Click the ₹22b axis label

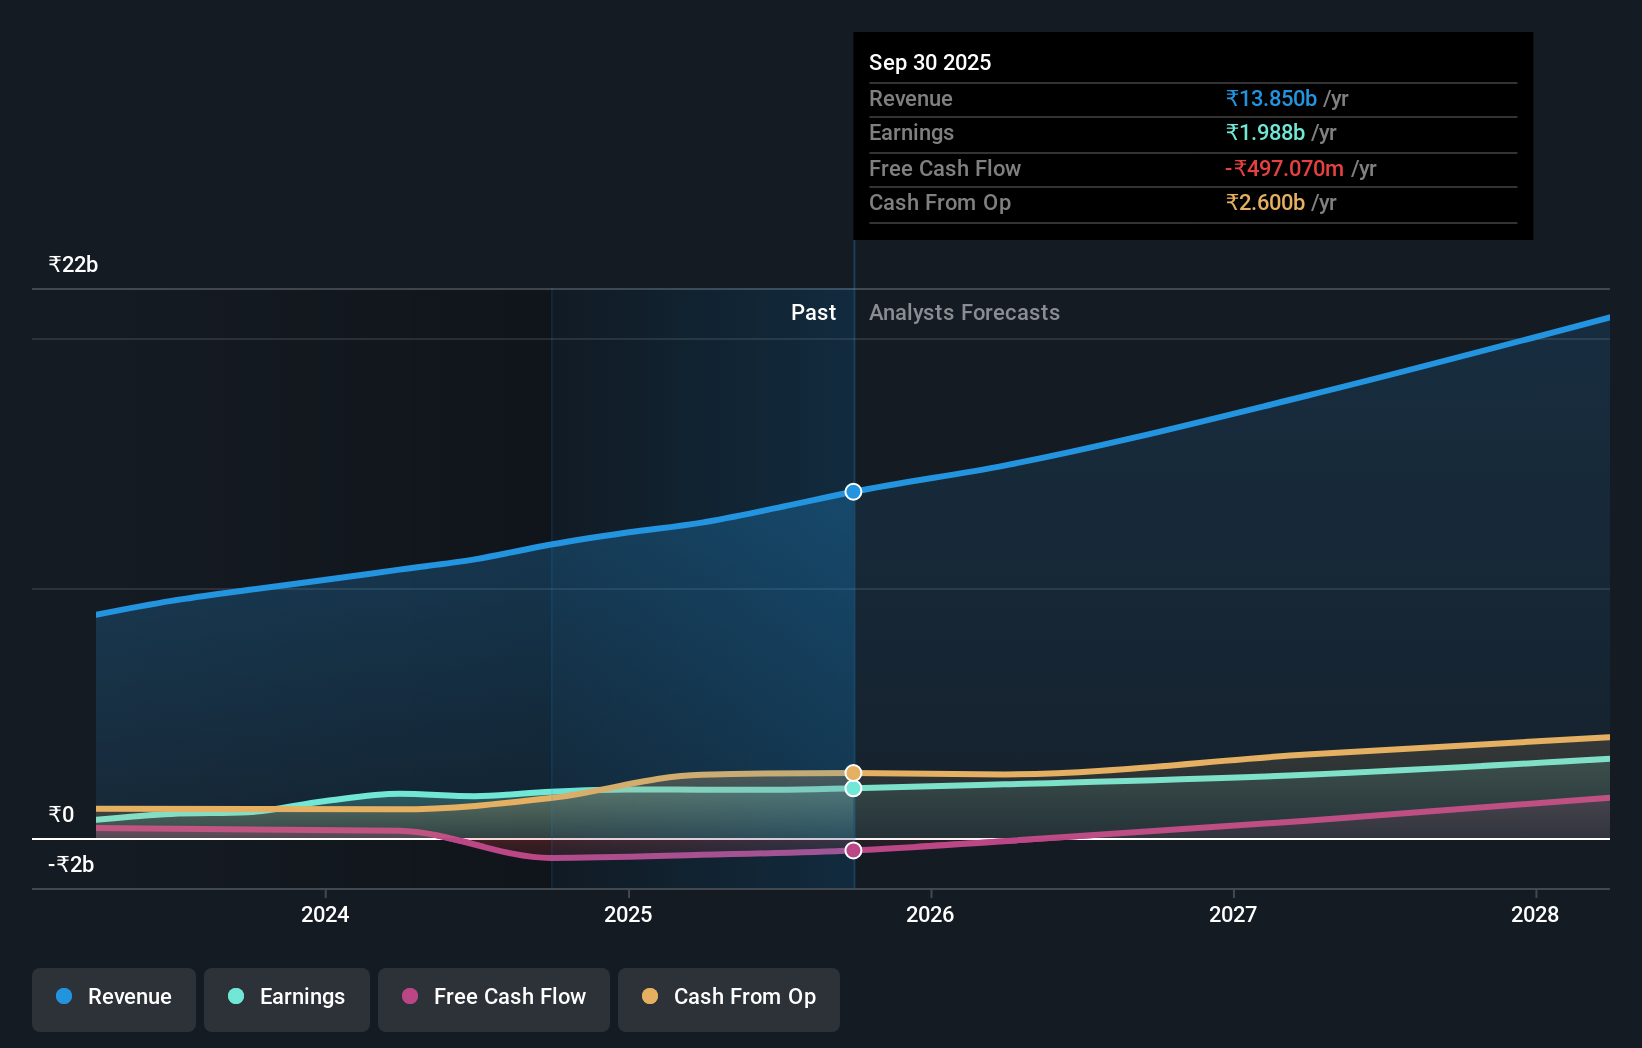click(x=73, y=264)
